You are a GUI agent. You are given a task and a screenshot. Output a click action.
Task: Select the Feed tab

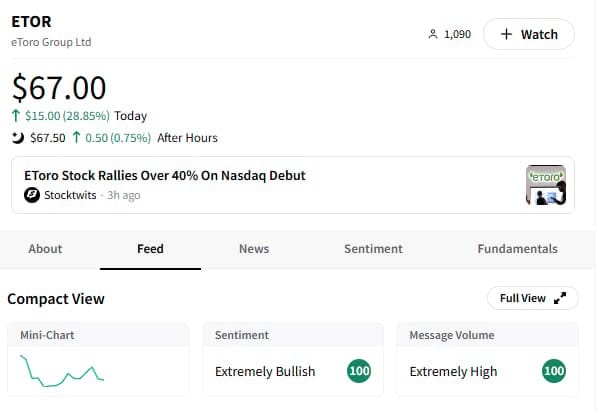[150, 249]
